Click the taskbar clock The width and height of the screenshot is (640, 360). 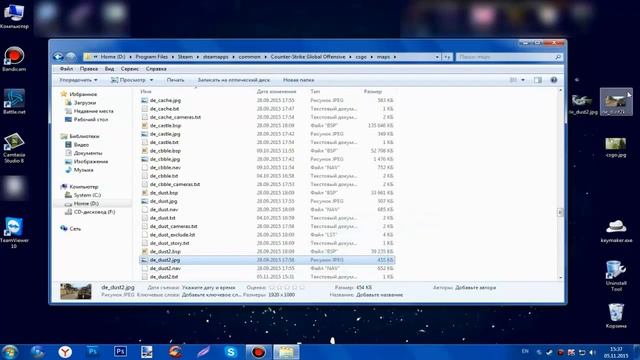click(616, 352)
